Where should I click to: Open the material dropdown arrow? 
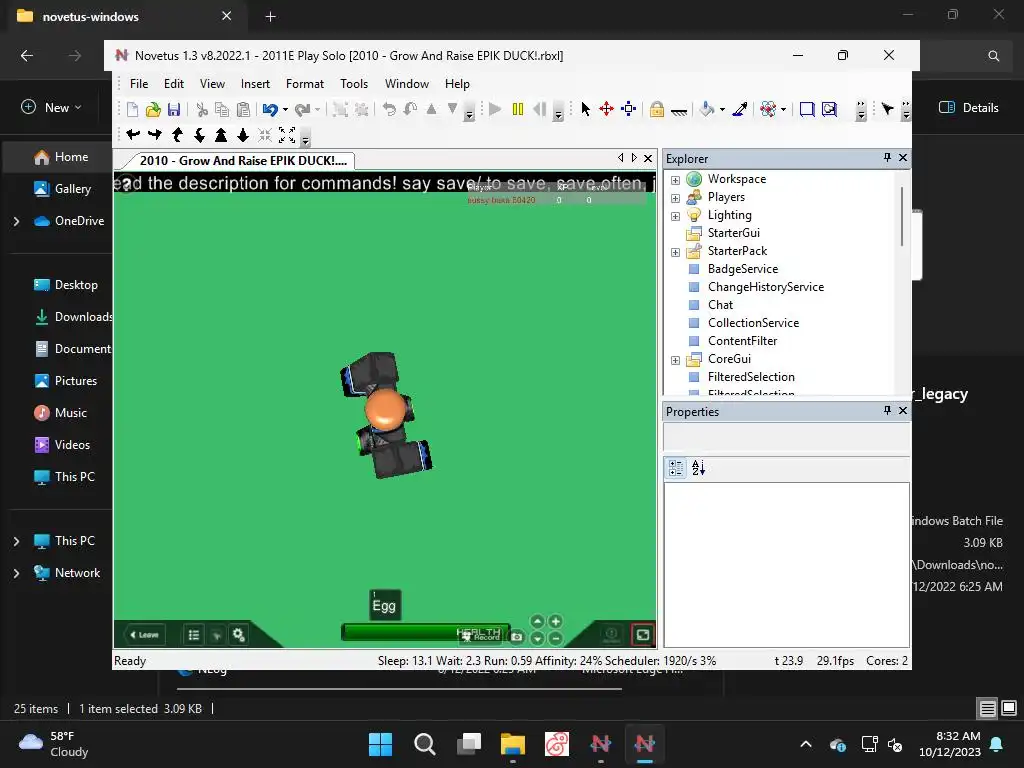point(783,110)
